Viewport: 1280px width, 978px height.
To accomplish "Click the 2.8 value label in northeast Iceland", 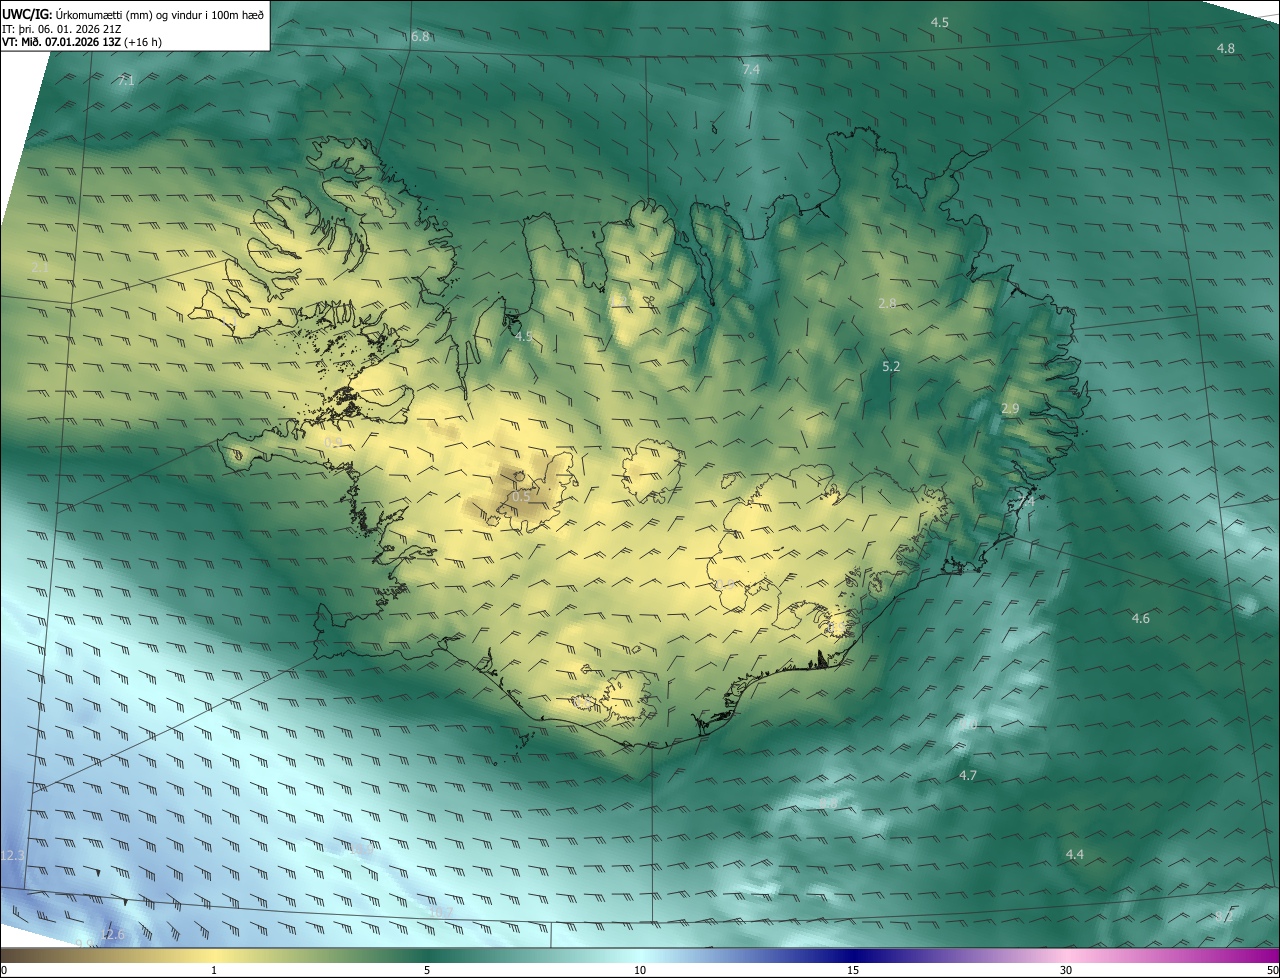I will (887, 304).
